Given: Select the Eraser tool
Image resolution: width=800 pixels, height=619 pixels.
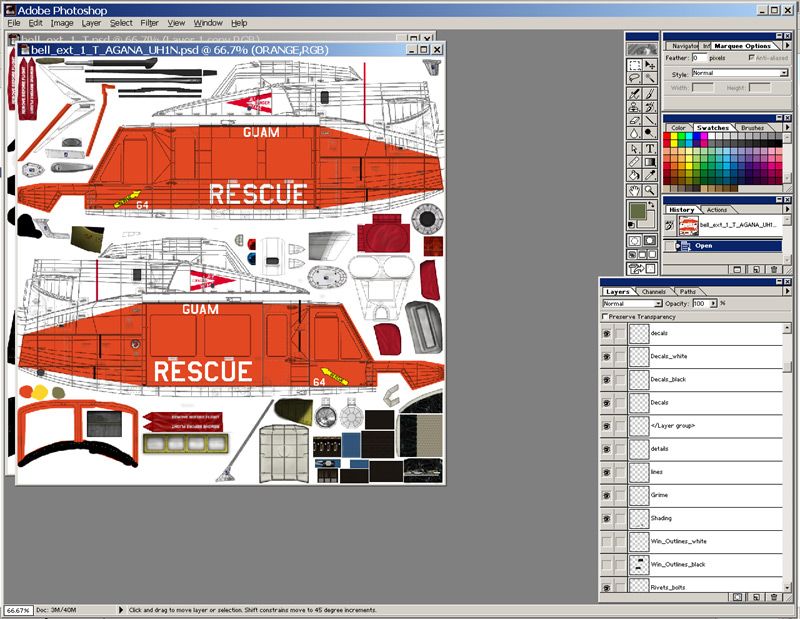Looking at the screenshot, I should [634, 120].
